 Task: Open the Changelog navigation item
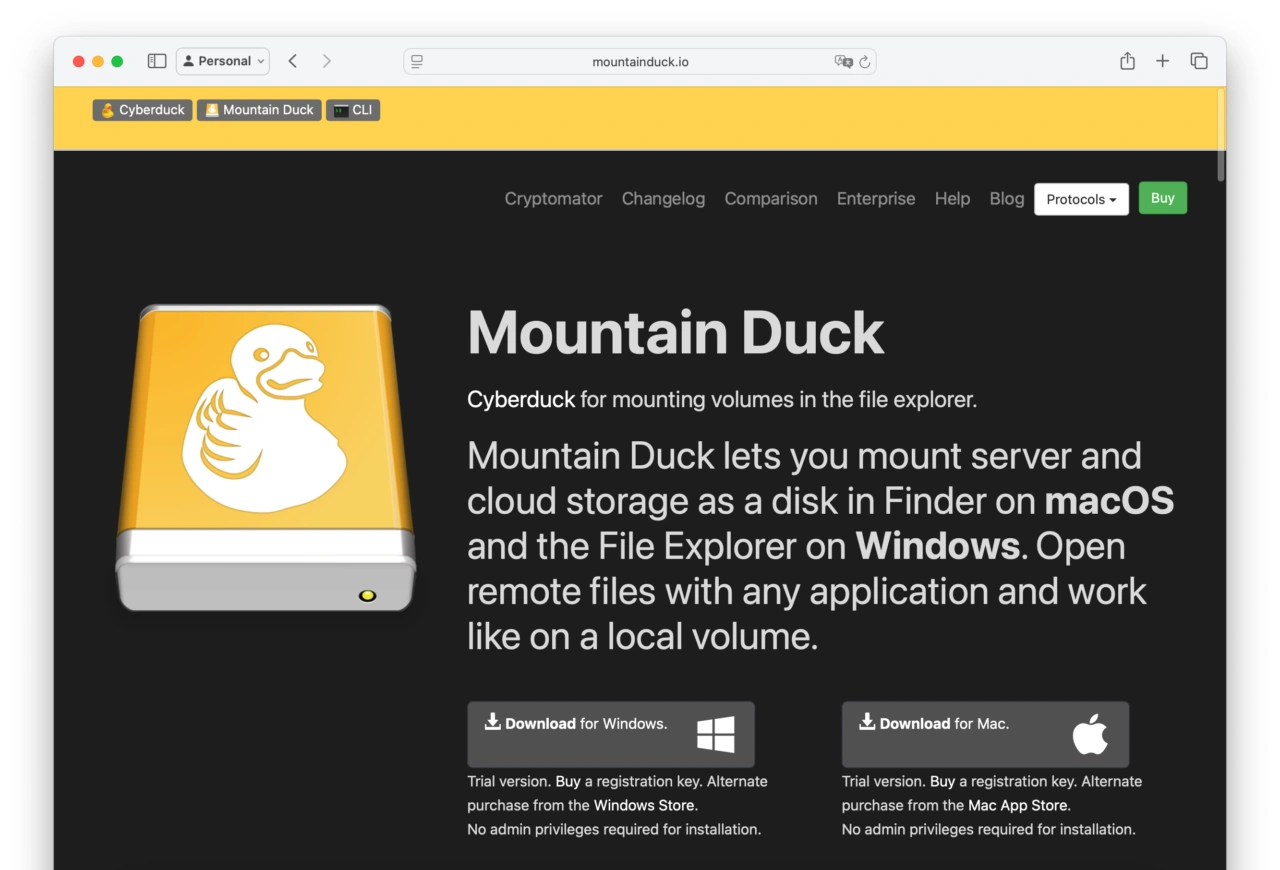[663, 199]
